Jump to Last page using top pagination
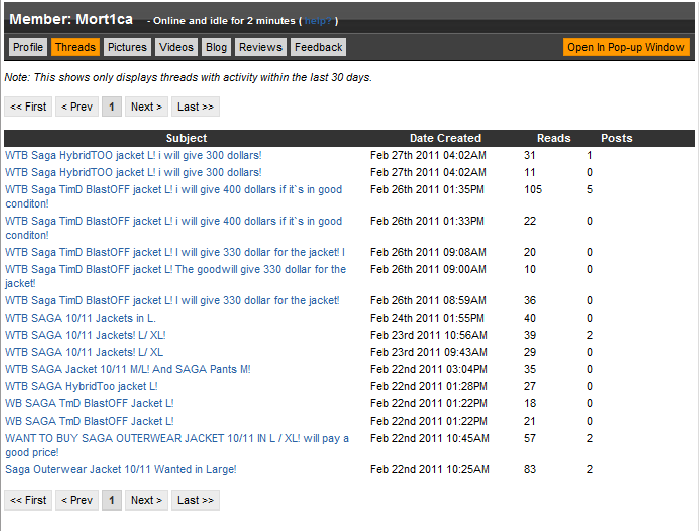The image size is (699, 531). point(195,107)
